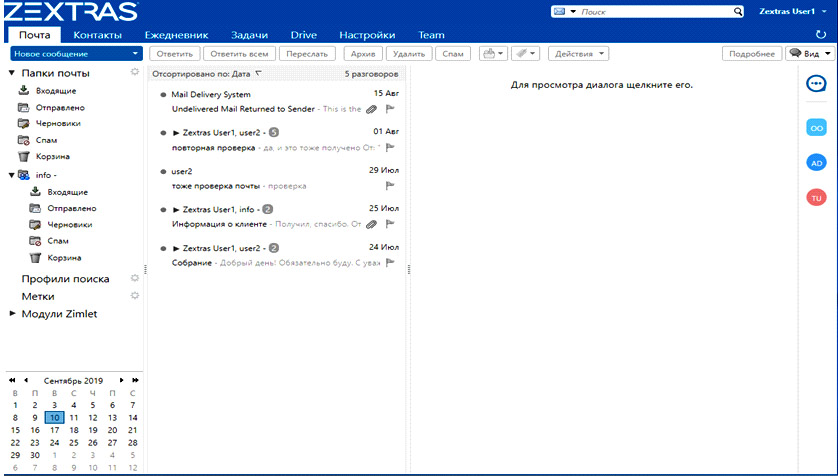Open Отправлено under info account
The image size is (838, 476).
(72, 208)
